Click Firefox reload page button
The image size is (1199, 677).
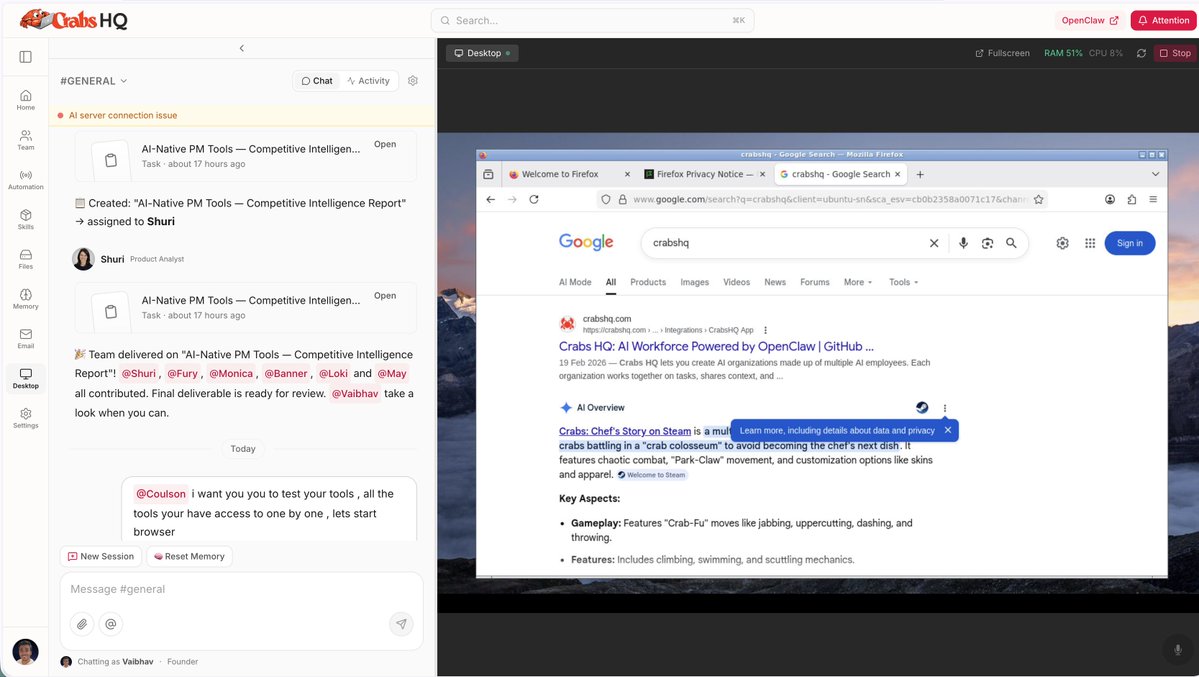click(x=534, y=199)
